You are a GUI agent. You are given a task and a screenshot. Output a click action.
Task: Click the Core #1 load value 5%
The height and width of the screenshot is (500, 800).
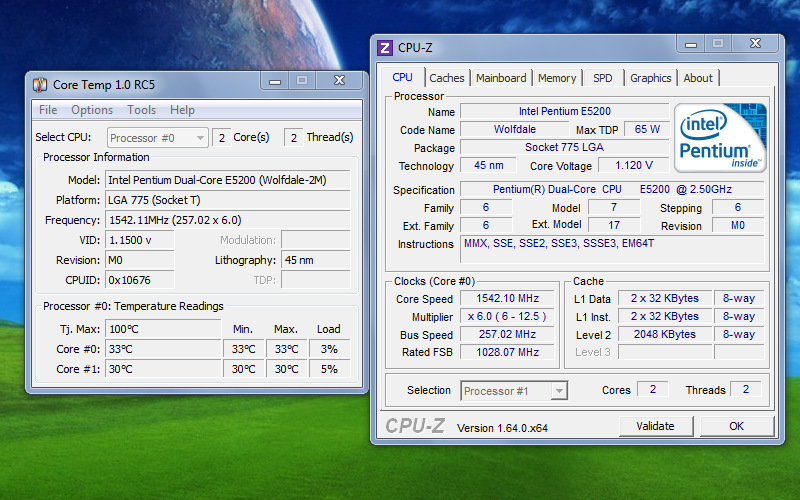click(x=329, y=369)
